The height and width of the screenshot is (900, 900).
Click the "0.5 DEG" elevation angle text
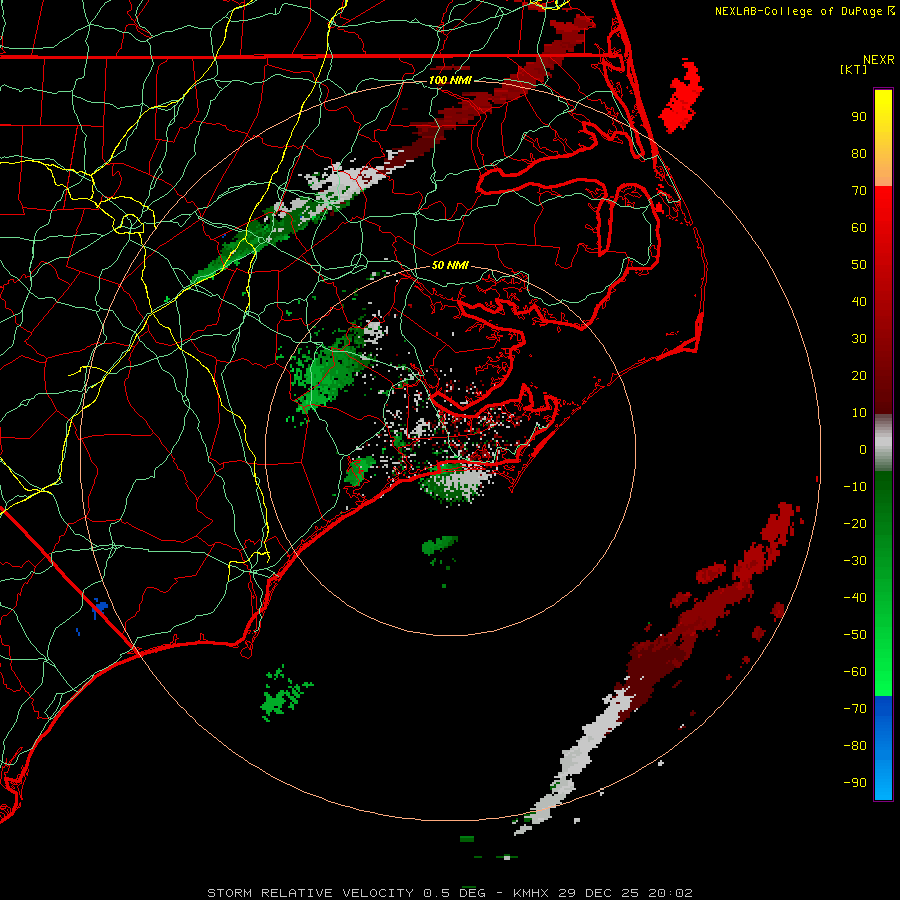tap(454, 893)
